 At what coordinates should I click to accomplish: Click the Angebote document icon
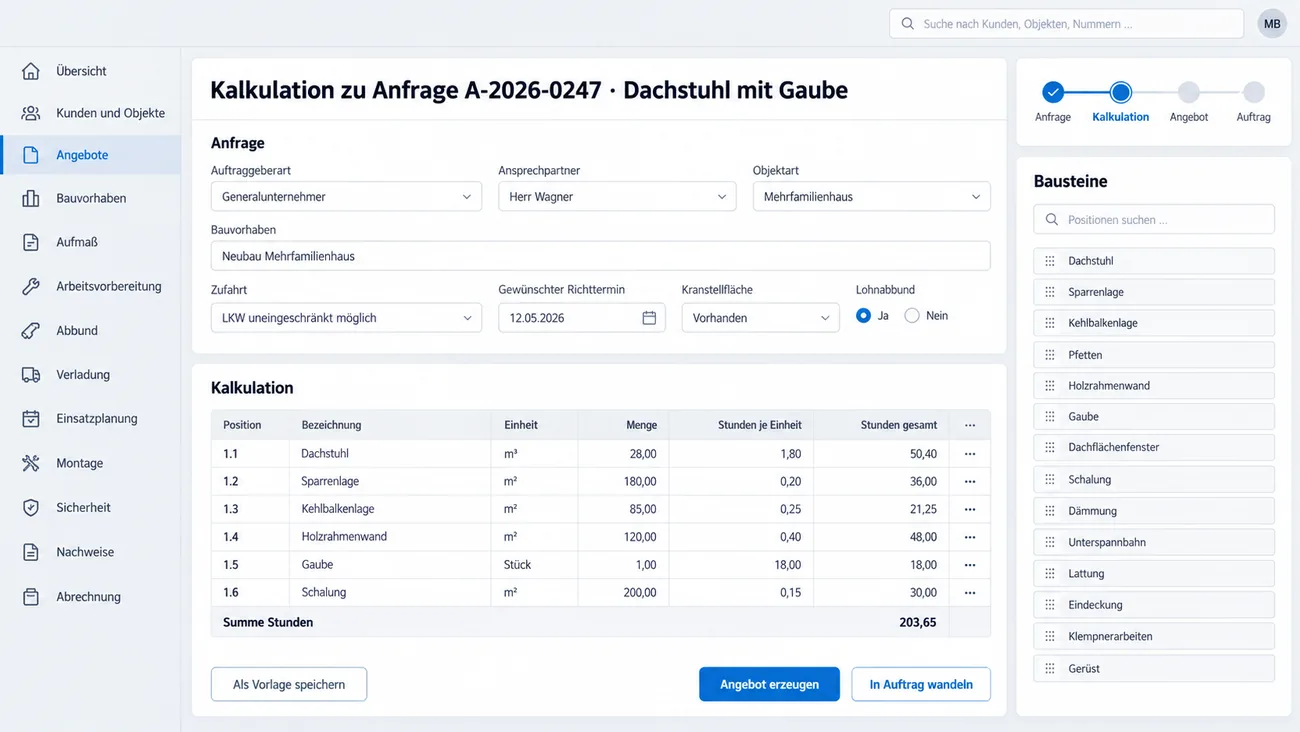pos(31,155)
